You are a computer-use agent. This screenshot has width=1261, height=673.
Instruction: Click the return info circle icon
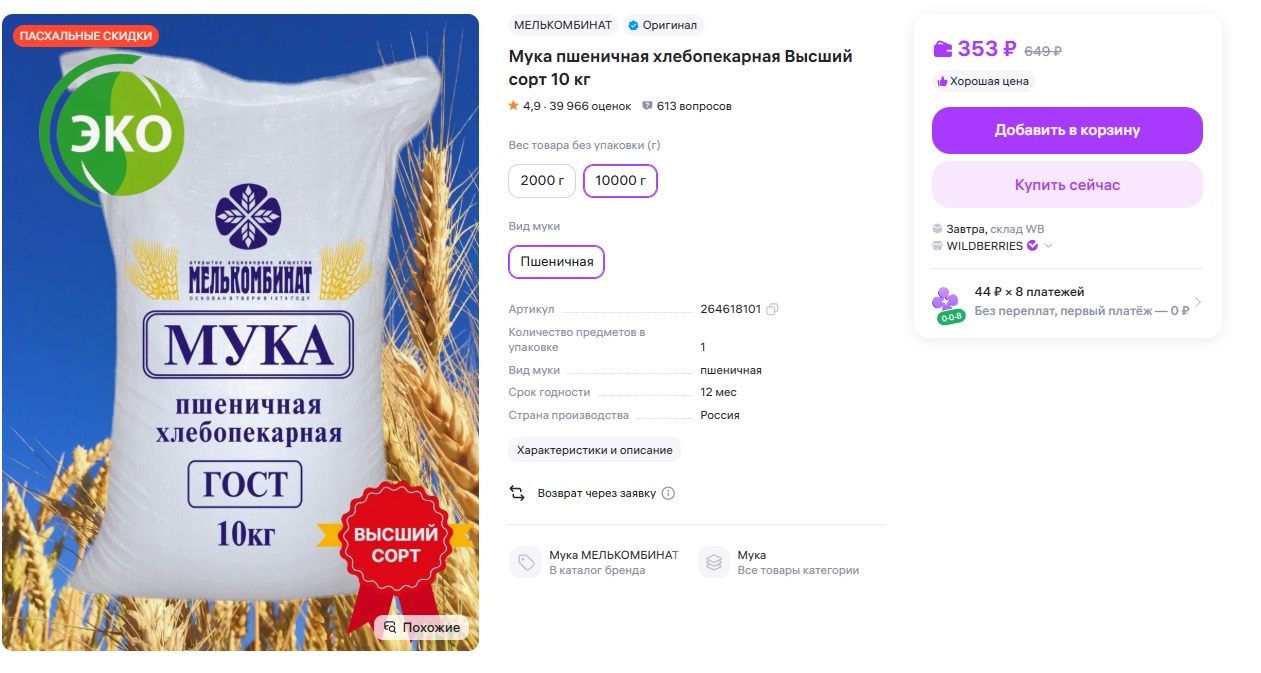point(668,493)
